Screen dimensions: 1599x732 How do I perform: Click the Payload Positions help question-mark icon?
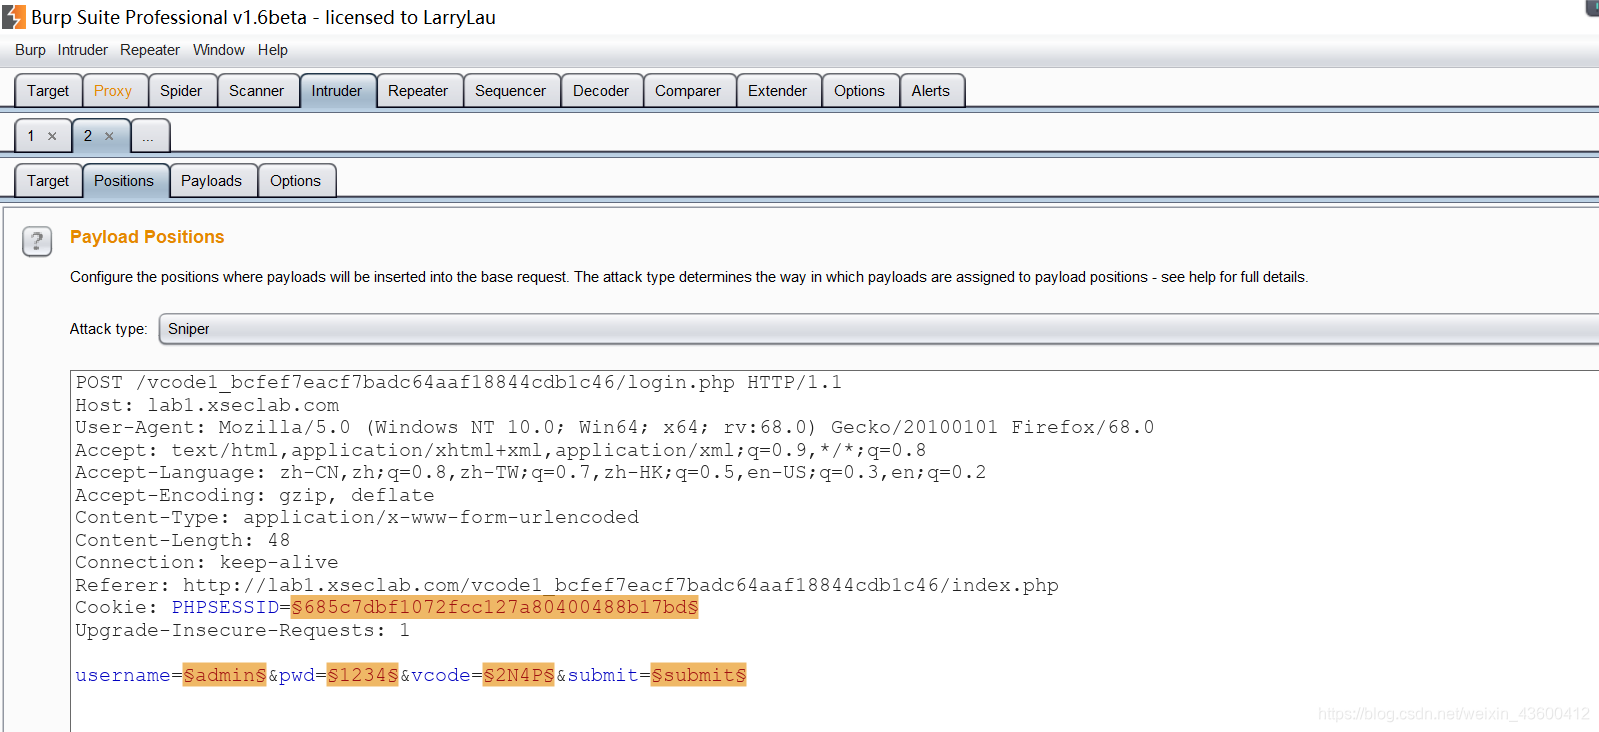37,241
